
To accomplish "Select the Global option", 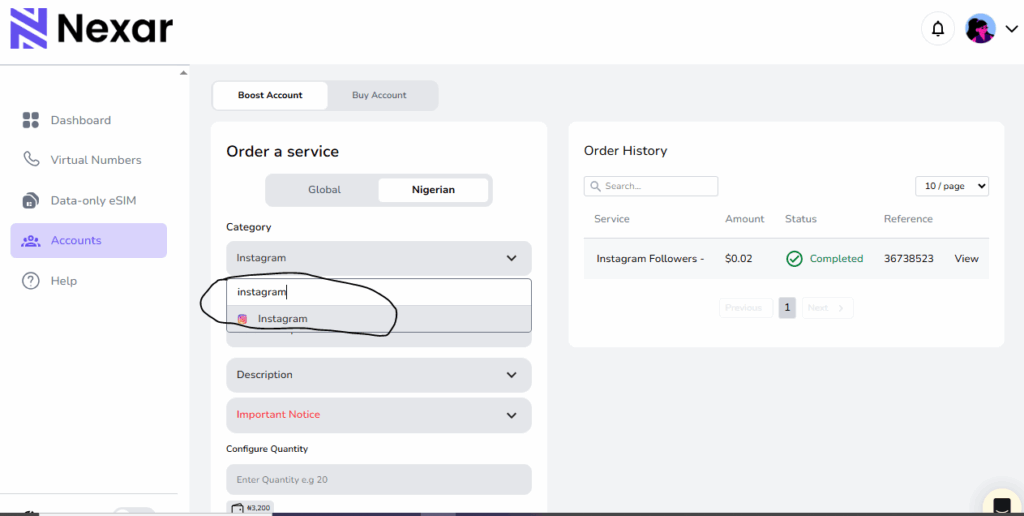I will (x=324, y=190).
